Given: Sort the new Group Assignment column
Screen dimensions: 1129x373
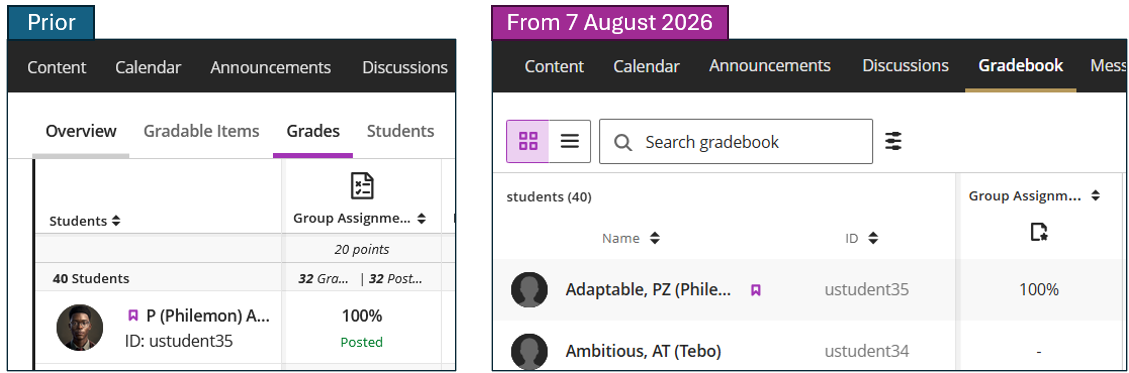Looking at the screenshot, I should (x=1095, y=195).
